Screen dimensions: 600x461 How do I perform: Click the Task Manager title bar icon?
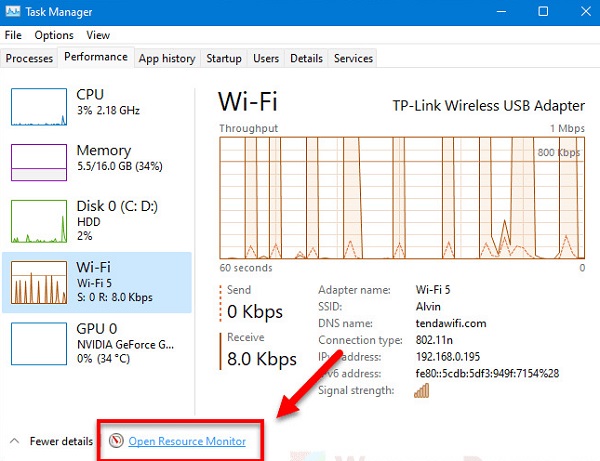13,12
